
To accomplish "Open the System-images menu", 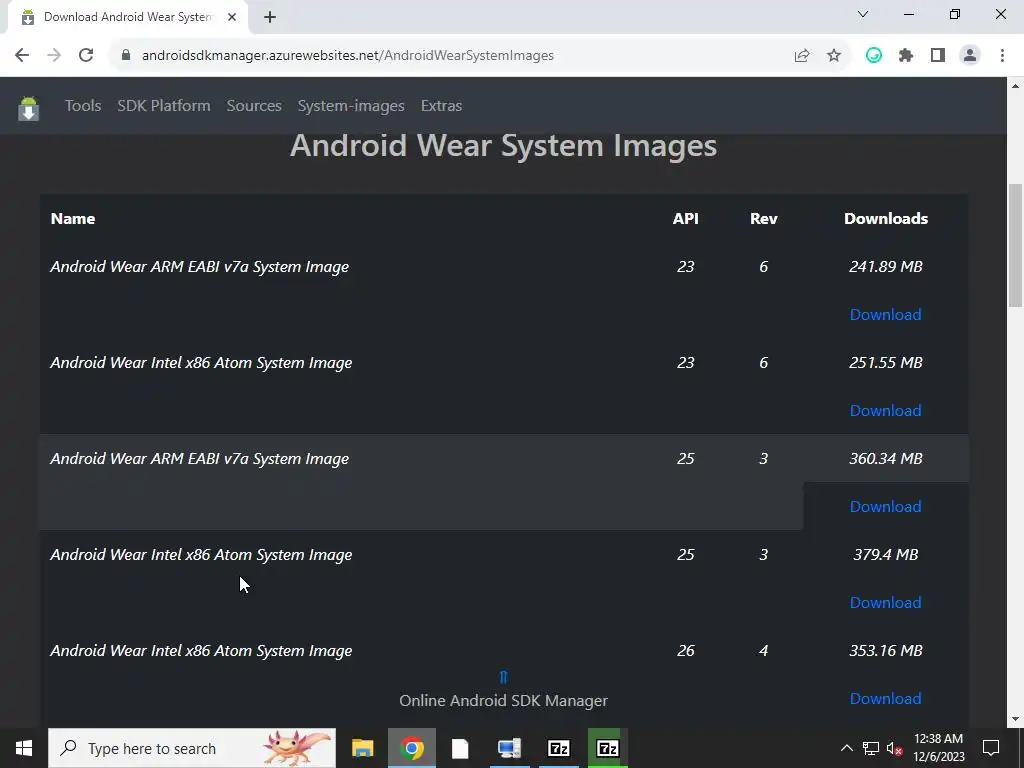I will point(351,106).
